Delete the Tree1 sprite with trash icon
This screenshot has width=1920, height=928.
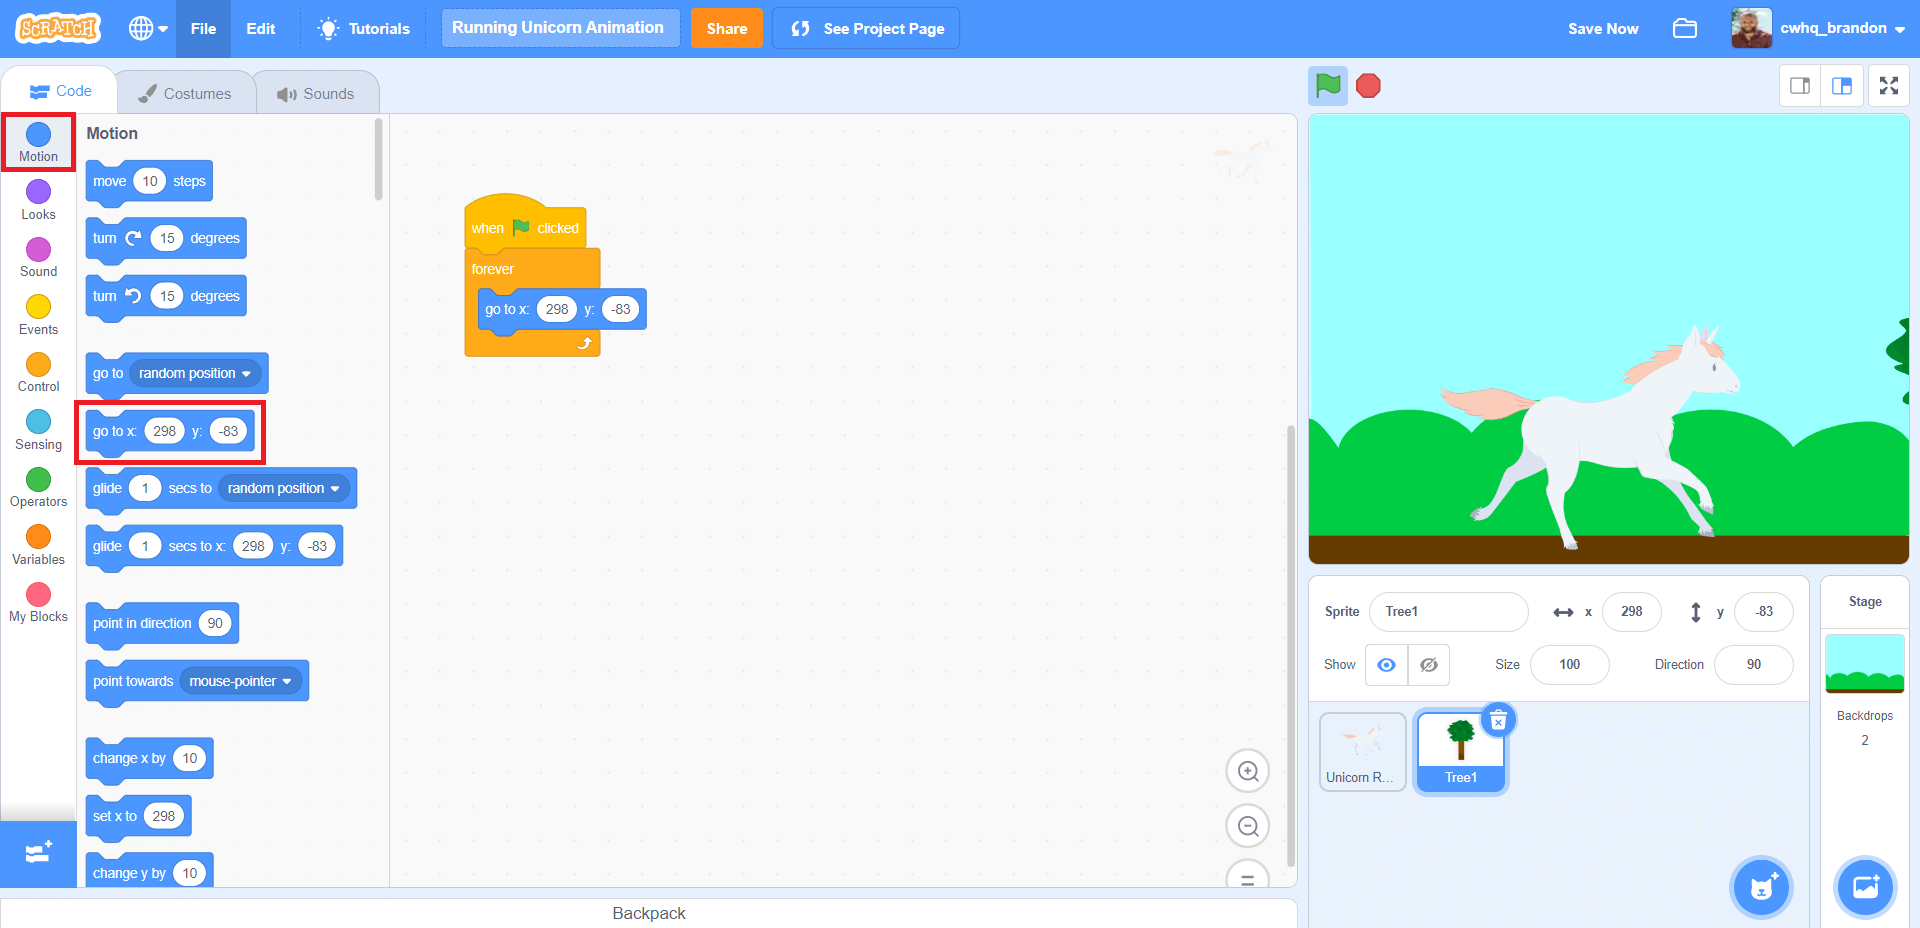click(1498, 720)
